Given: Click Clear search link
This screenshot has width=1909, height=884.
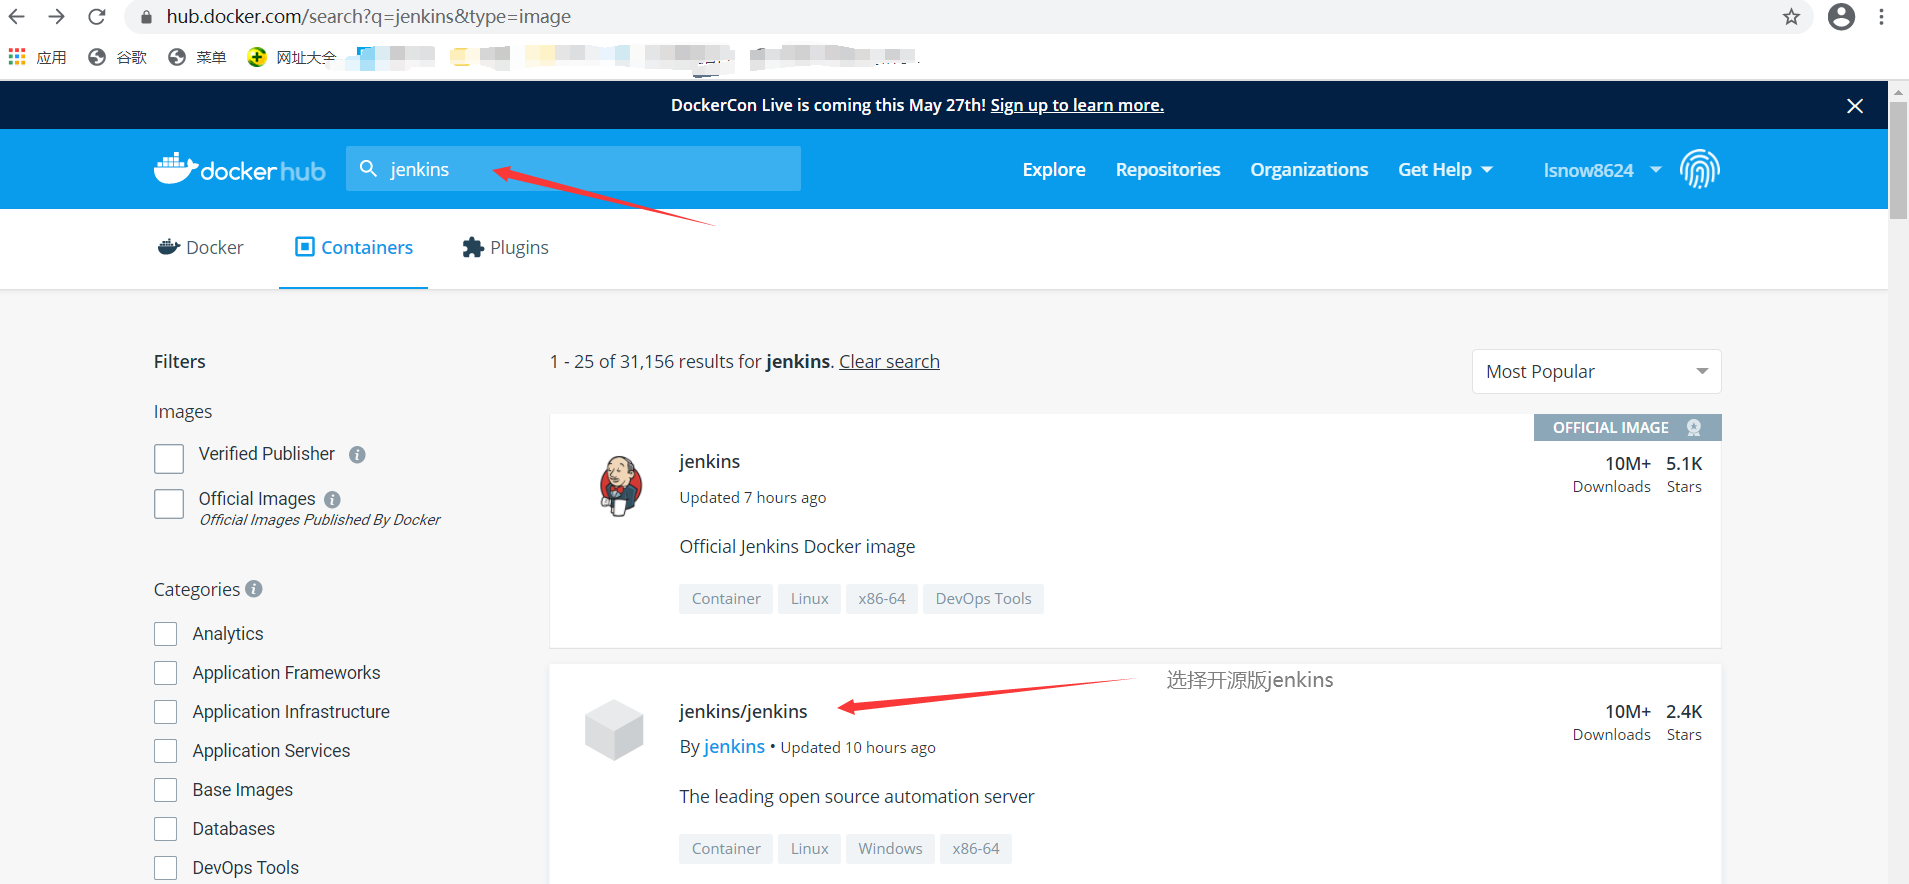Looking at the screenshot, I should click(889, 361).
